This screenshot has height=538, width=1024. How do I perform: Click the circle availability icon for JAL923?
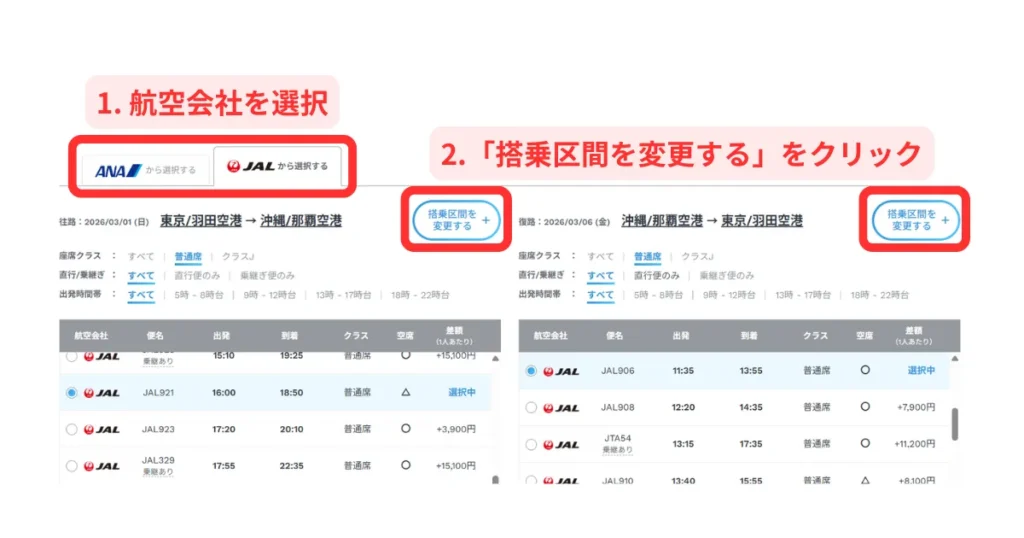405,429
